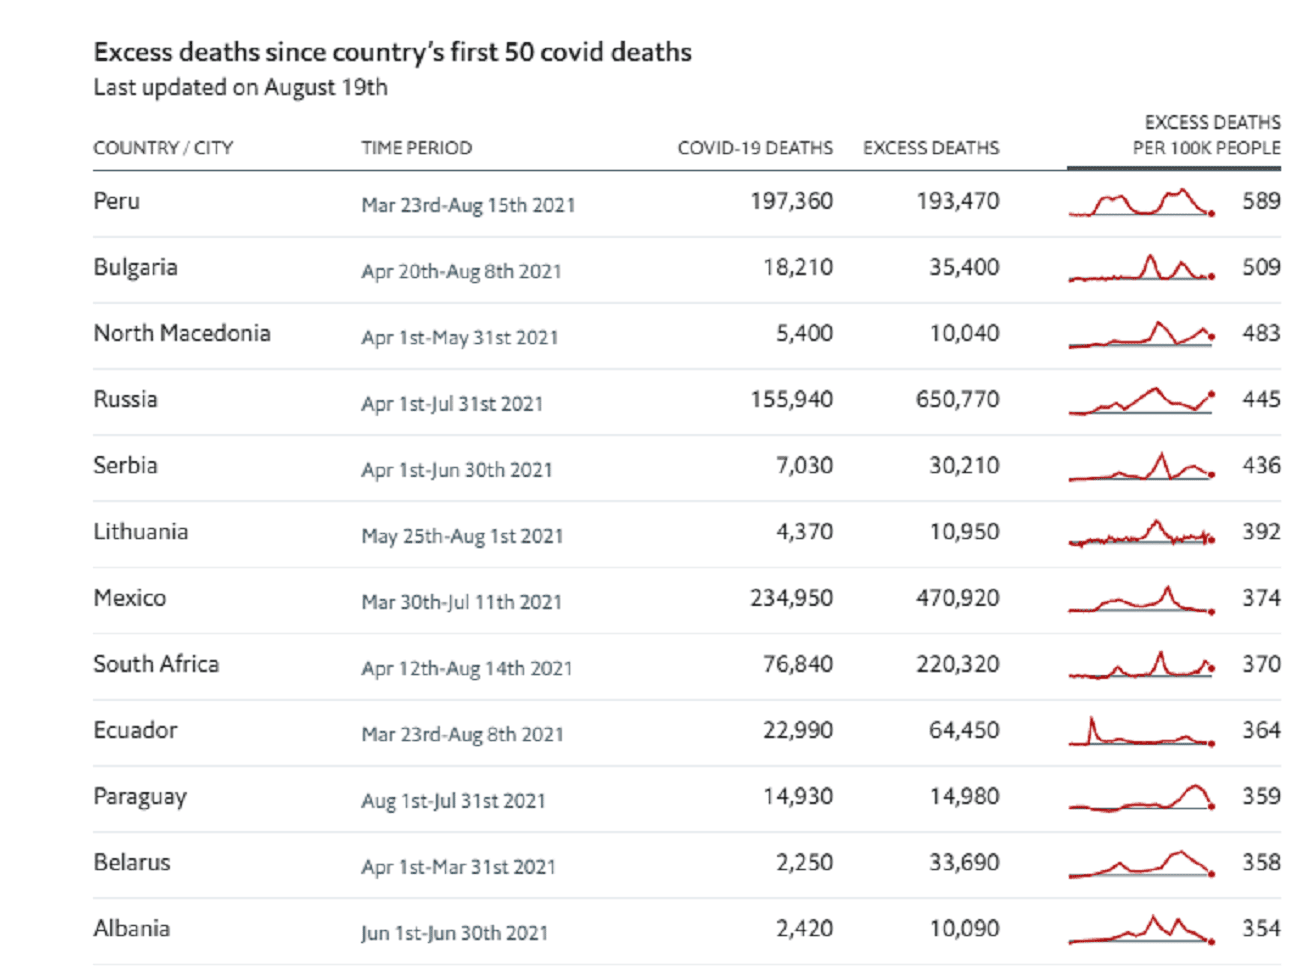This screenshot has height=967, width=1300.
Task: View South Africa's sparkline chart
Action: [1141, 666]
